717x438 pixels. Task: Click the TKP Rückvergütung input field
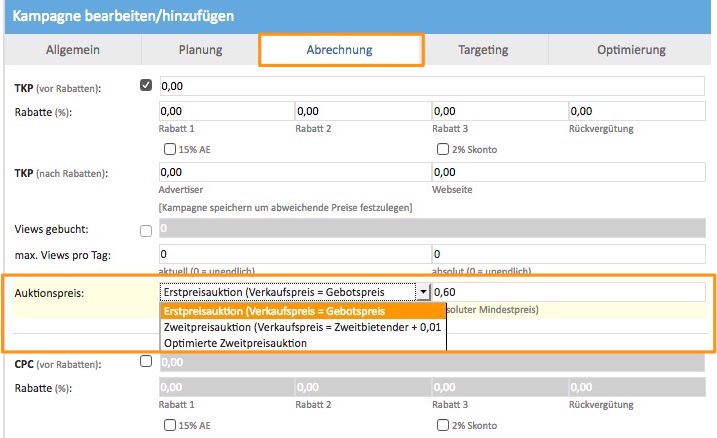(x=637, y=111)
